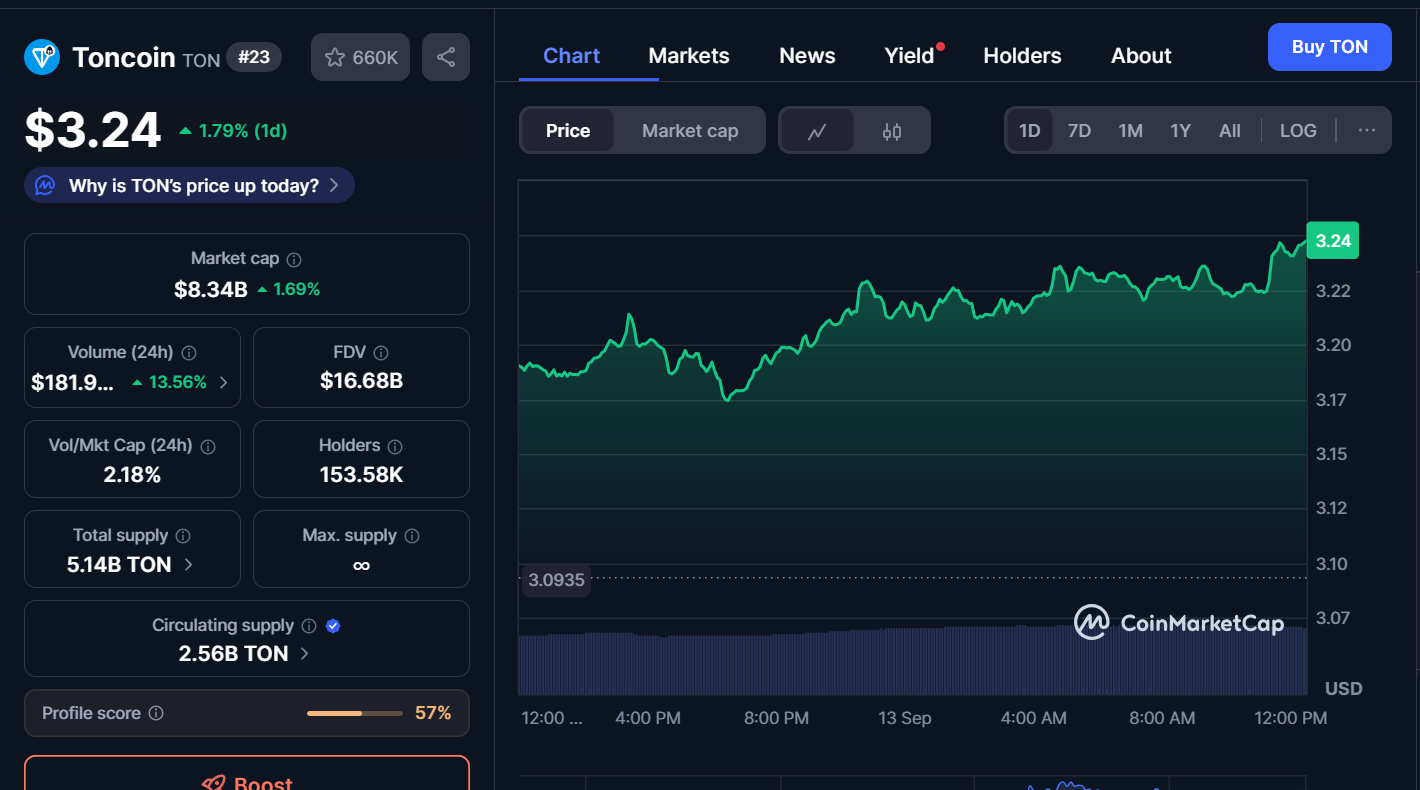Click the 8:00 PM time axis label
Screen dimensions: 1420x790
pyautogui.click(x=777, y=718)
